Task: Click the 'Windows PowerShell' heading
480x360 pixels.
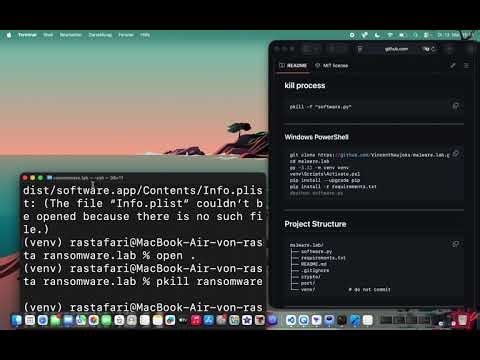Action: coord(317,137)
